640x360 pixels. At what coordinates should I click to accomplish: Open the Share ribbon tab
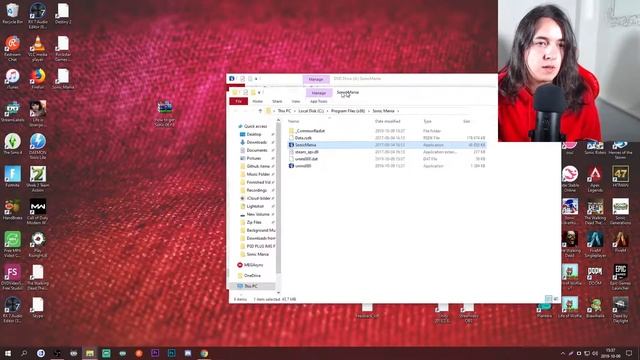[277, 101]
